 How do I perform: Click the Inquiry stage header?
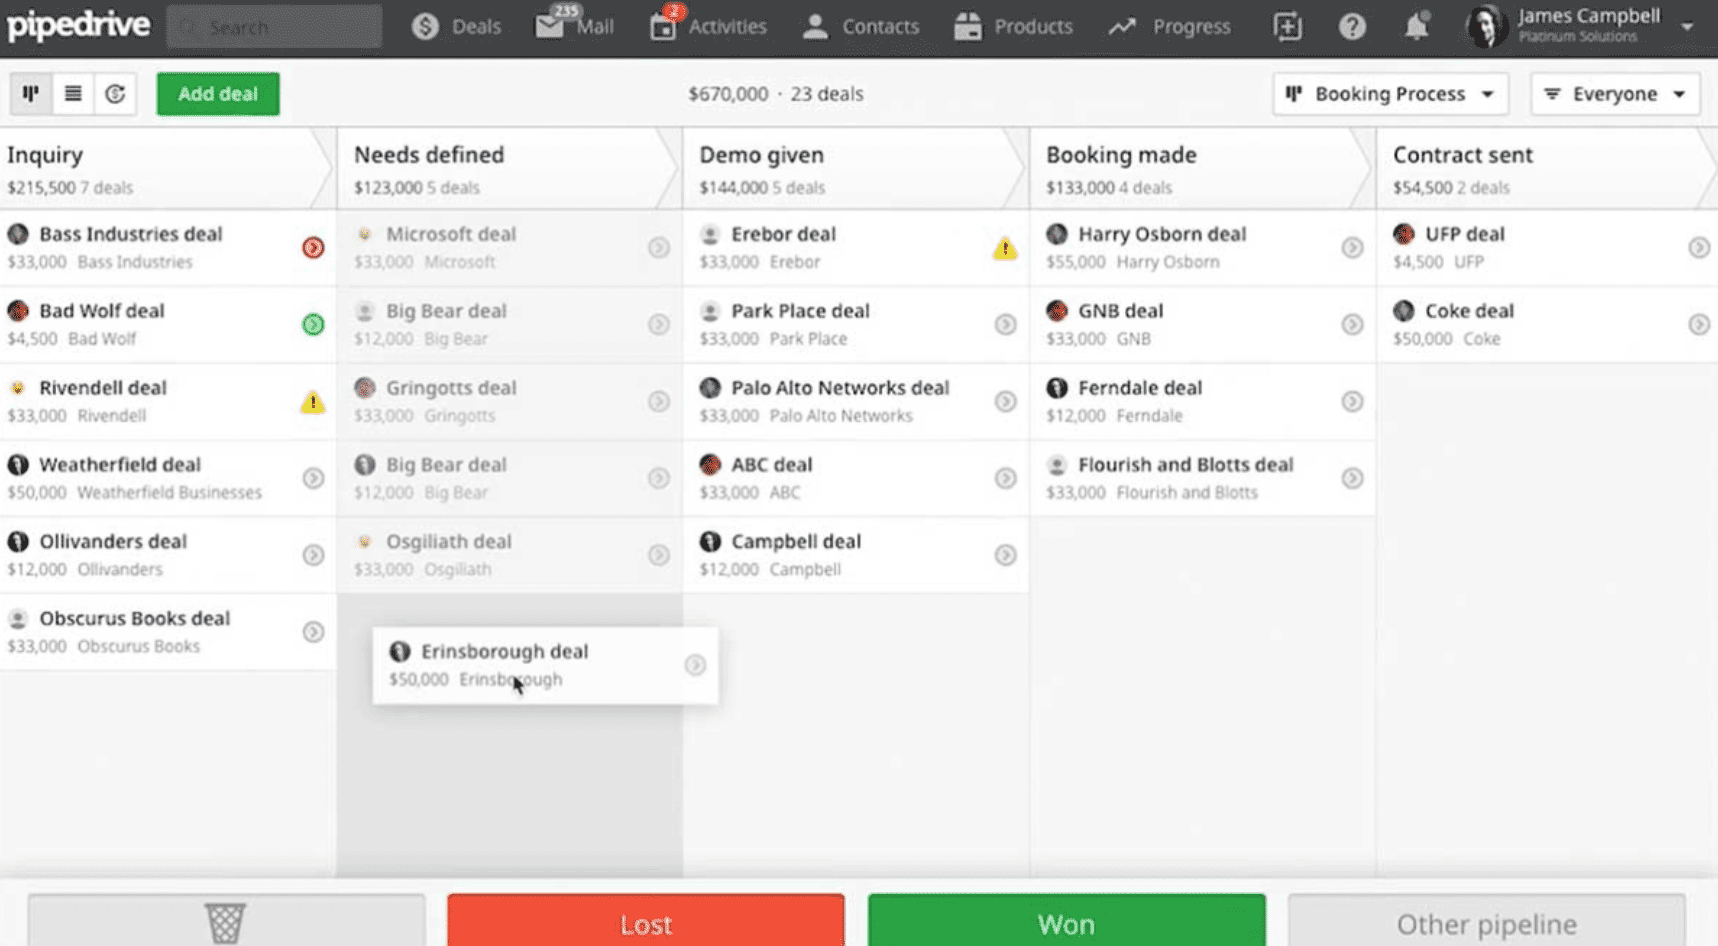(x=168, y=169)
